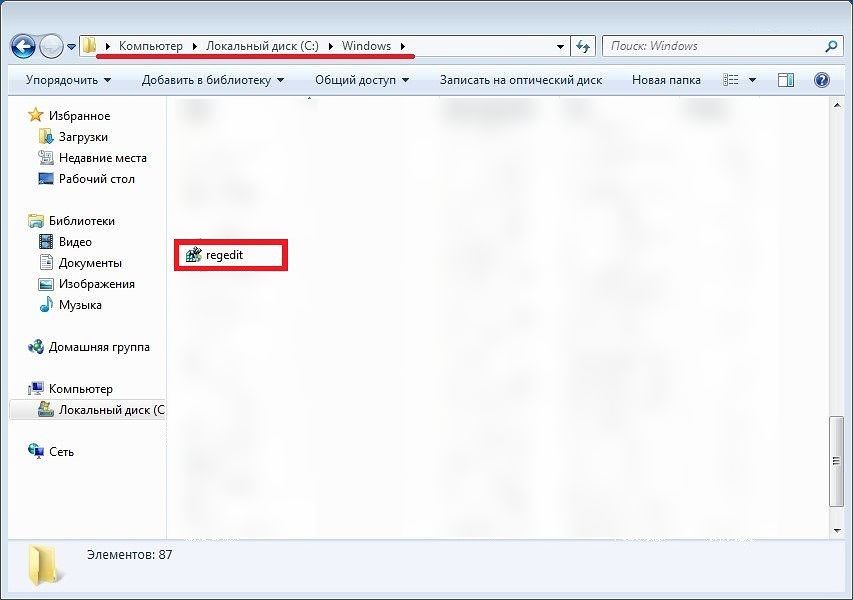The image size is (853, 600).
Task: Click the Локальный диск drive icon in sidebar
Action: [46, 409]
